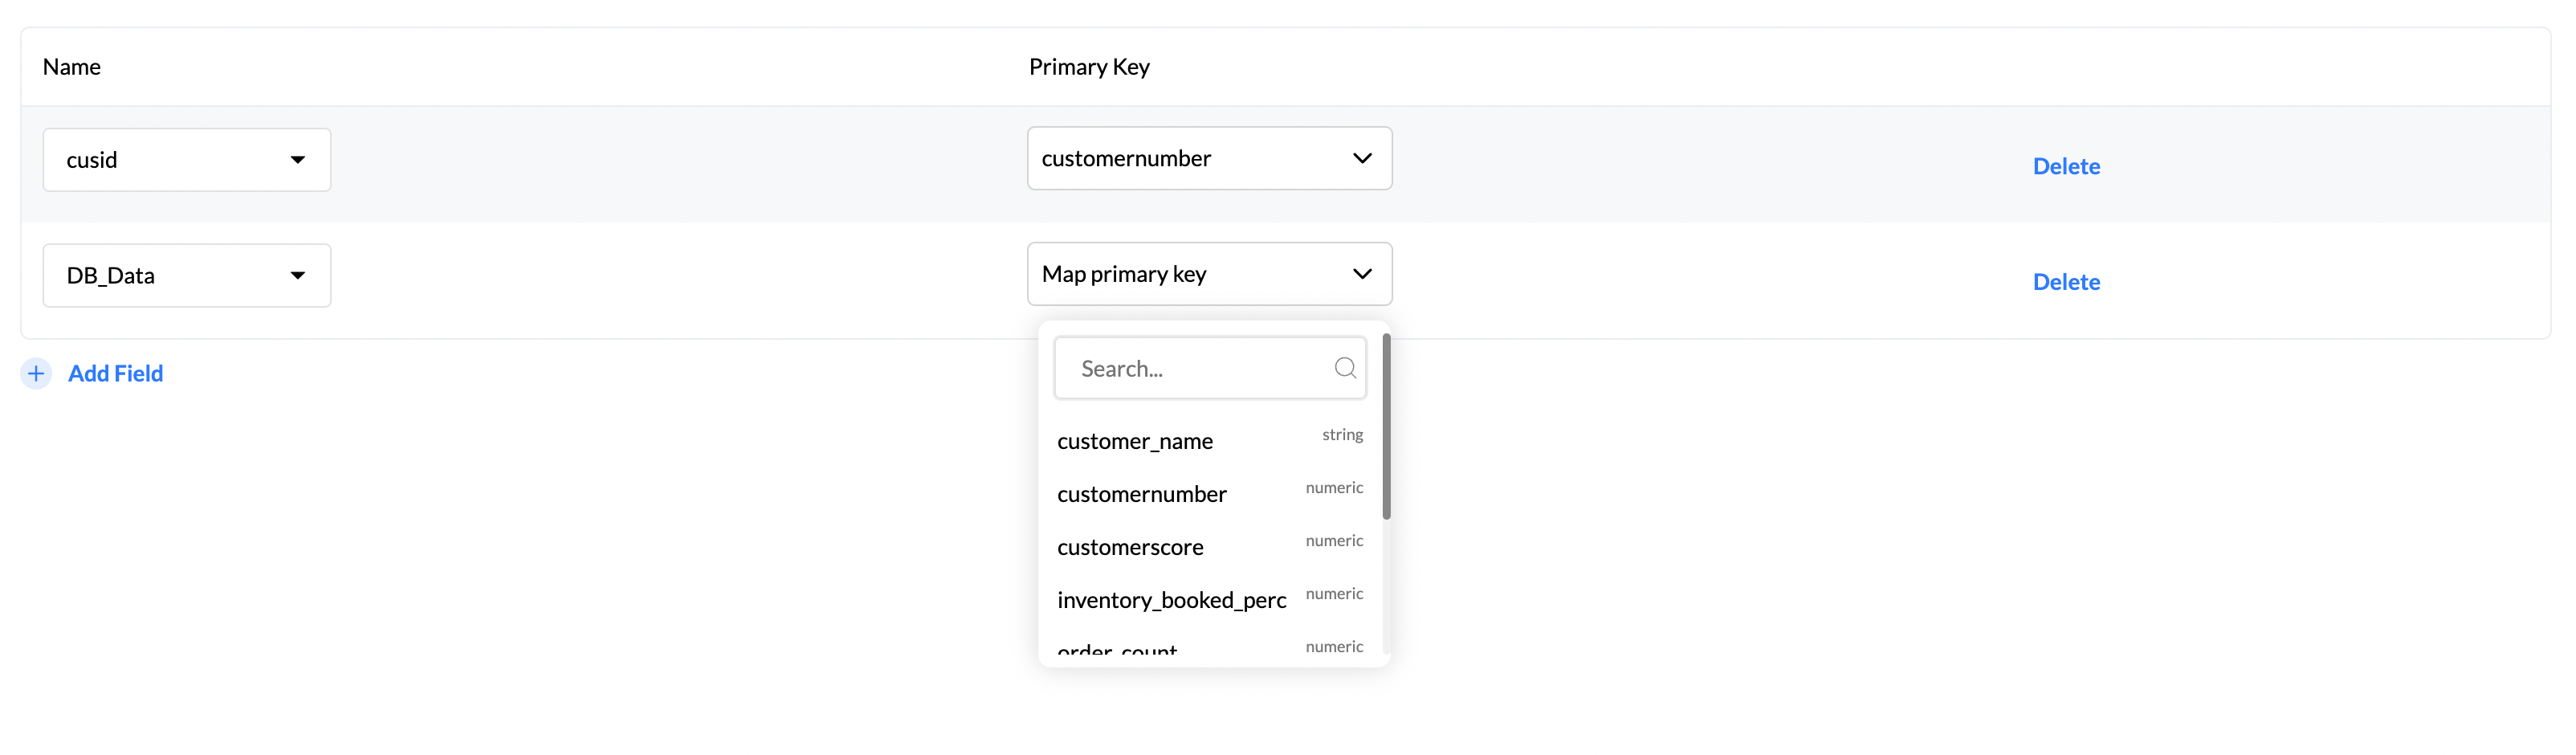Click the dropdown list's vertical scrollbar
Image resolution: width=2576 pixels, height=755 pixels.
click(x=1386, y=427)
